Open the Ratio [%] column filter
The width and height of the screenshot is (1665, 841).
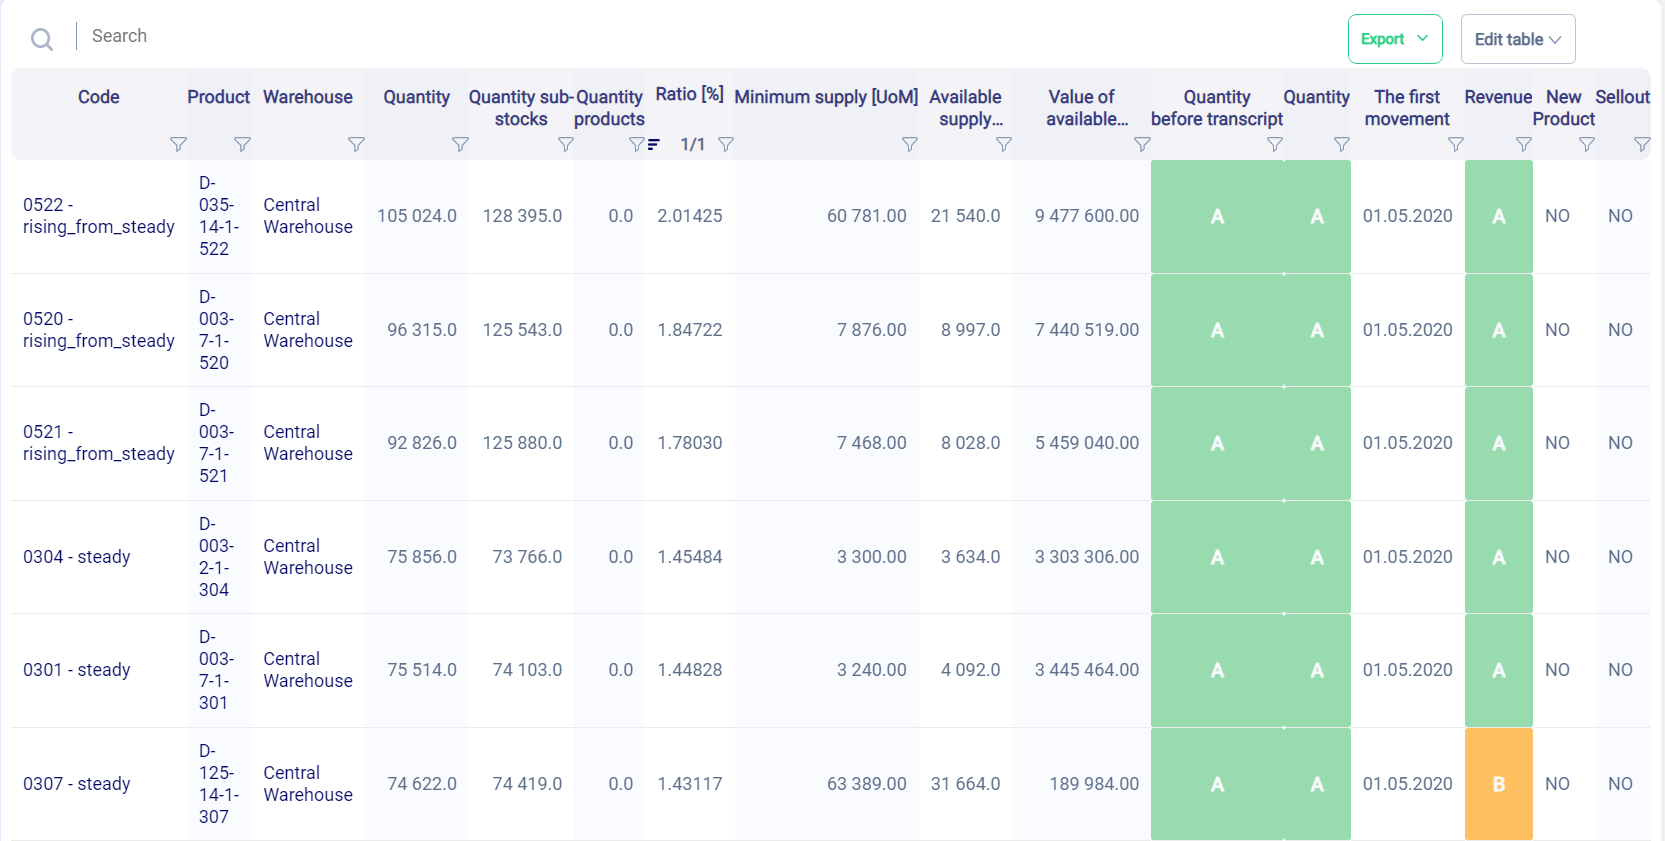coord(726,145)
